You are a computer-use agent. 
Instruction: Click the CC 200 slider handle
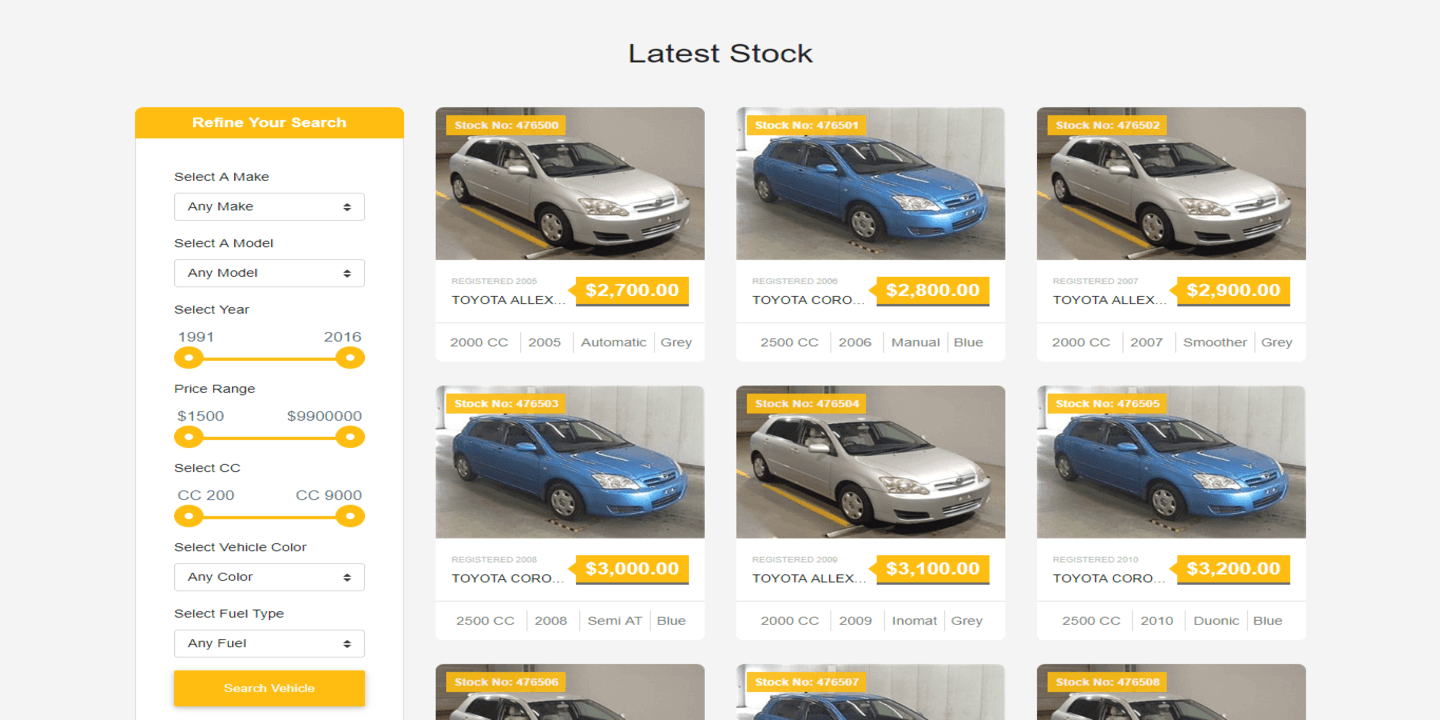coord(188,516)
